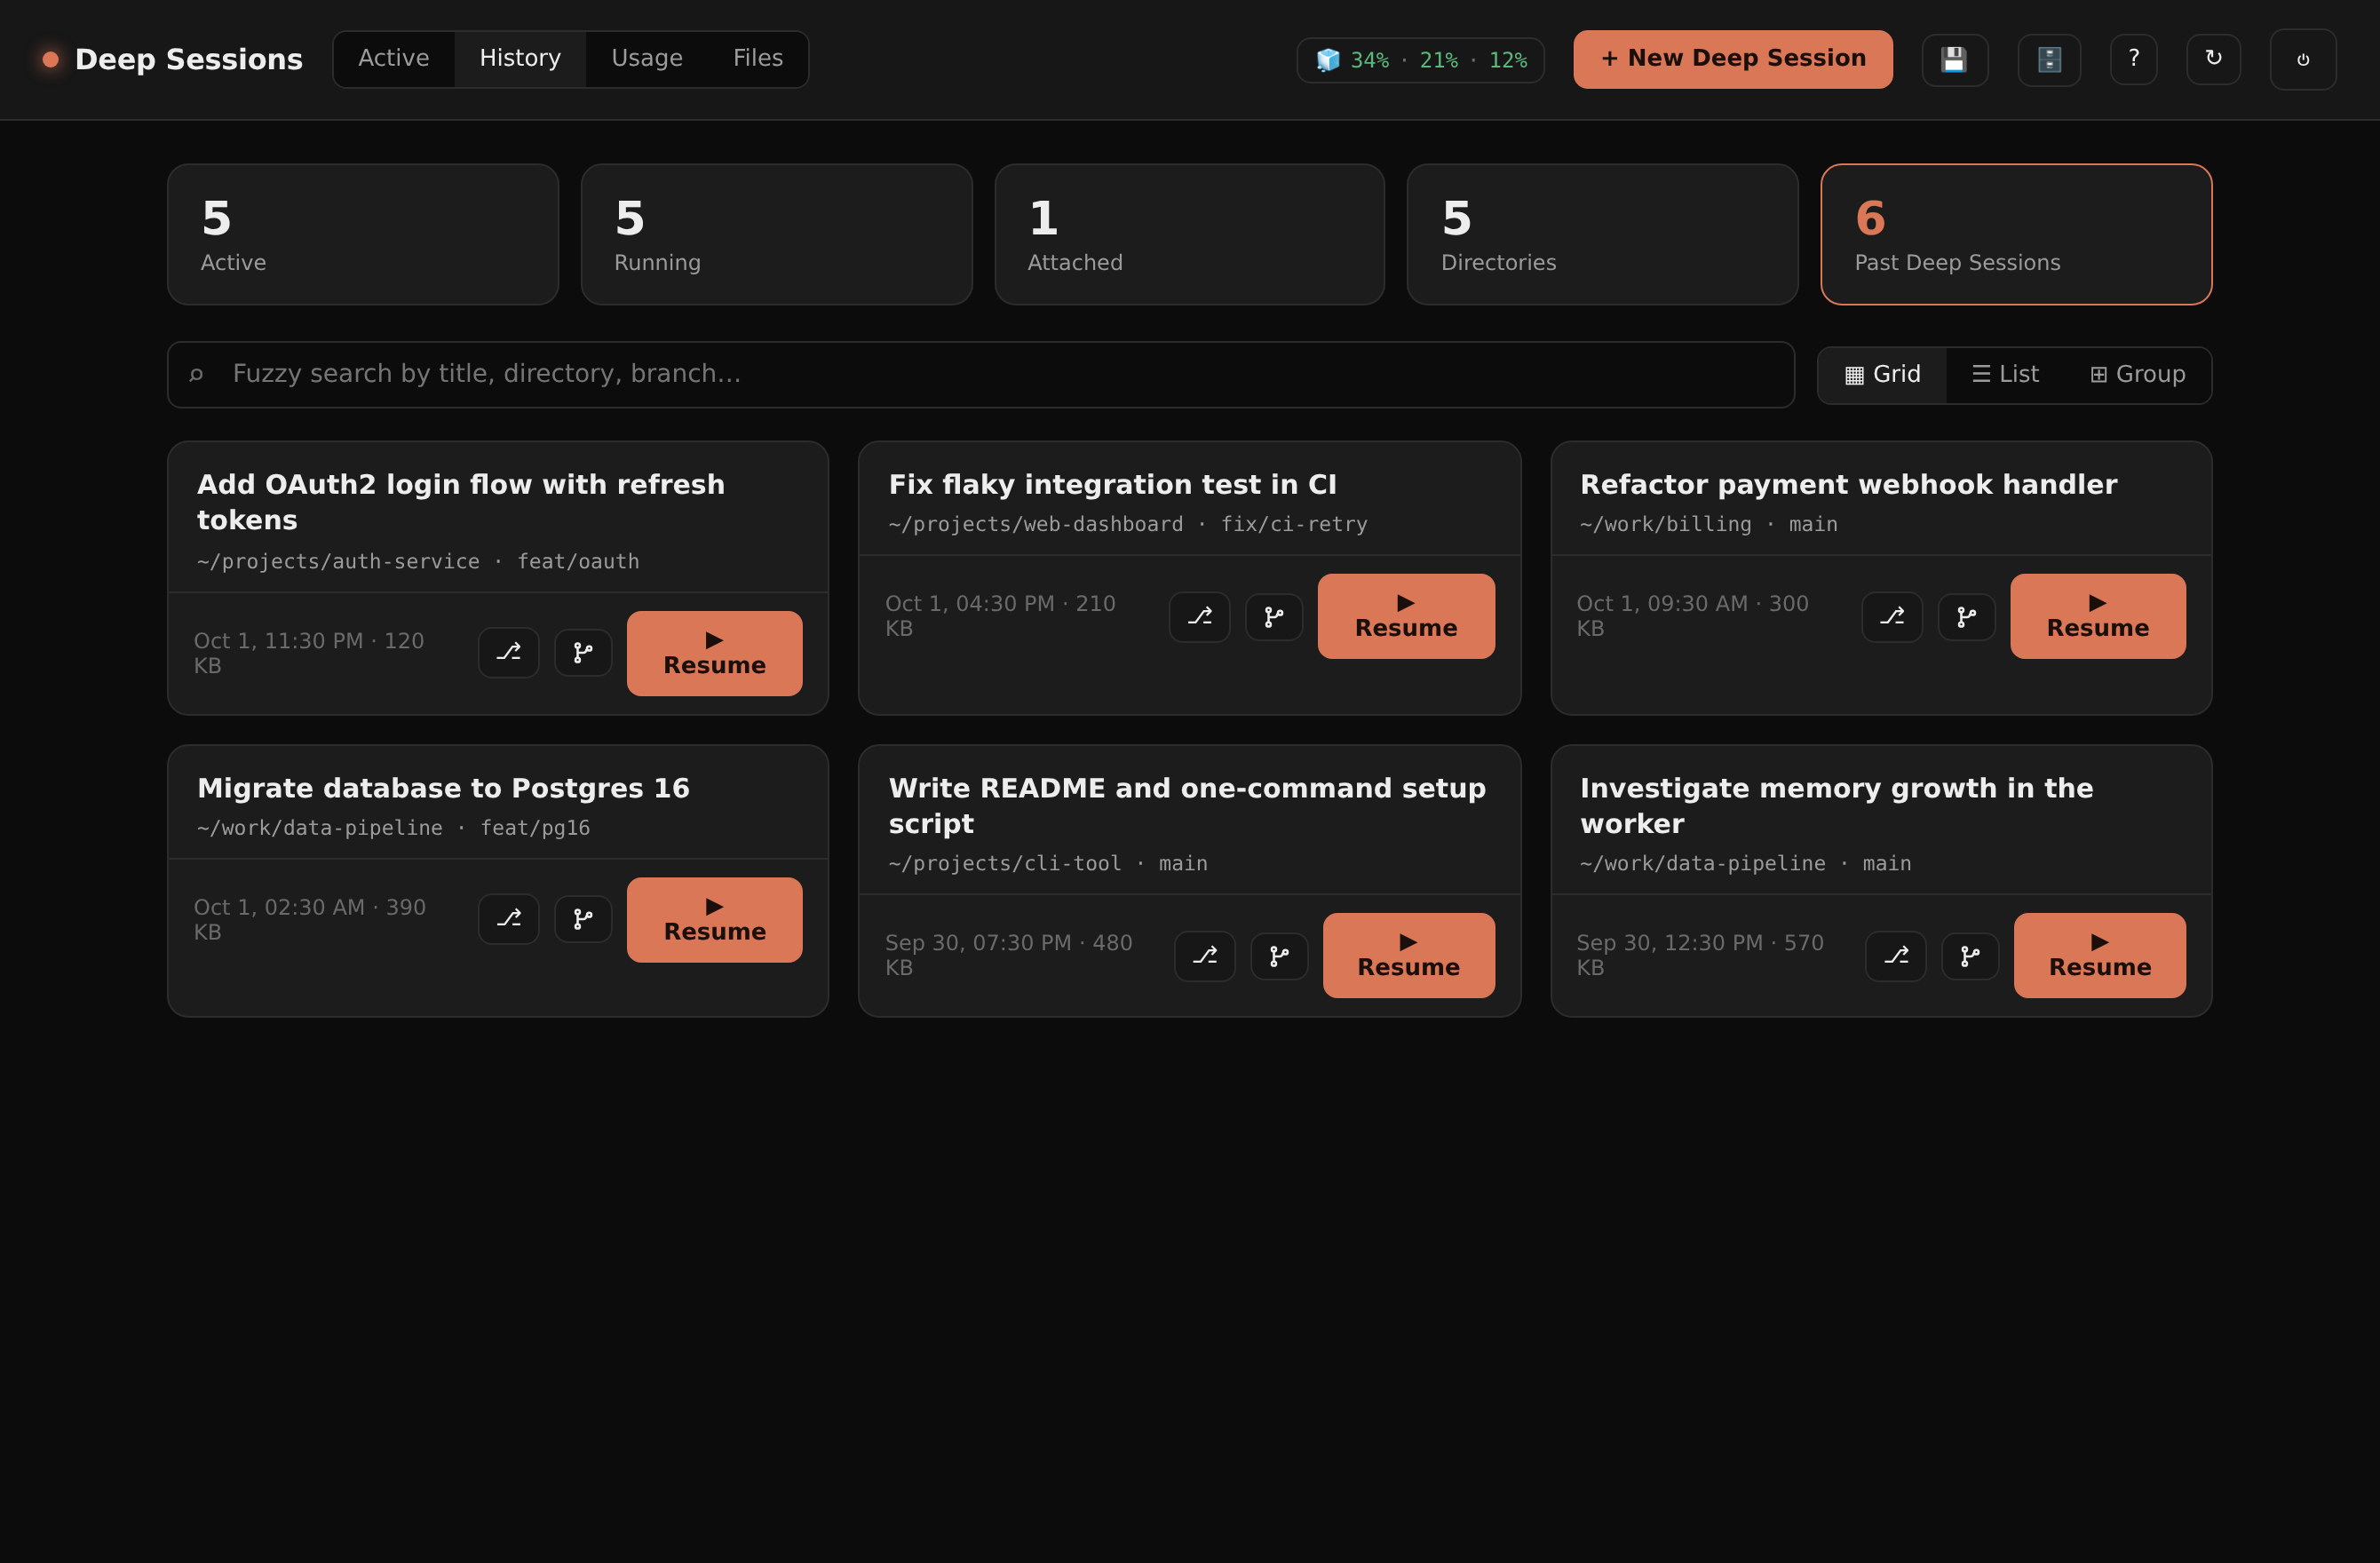Click the Attached stat card
The width and height of the screenshot is (2380, 1563).
coord(1190,235)
